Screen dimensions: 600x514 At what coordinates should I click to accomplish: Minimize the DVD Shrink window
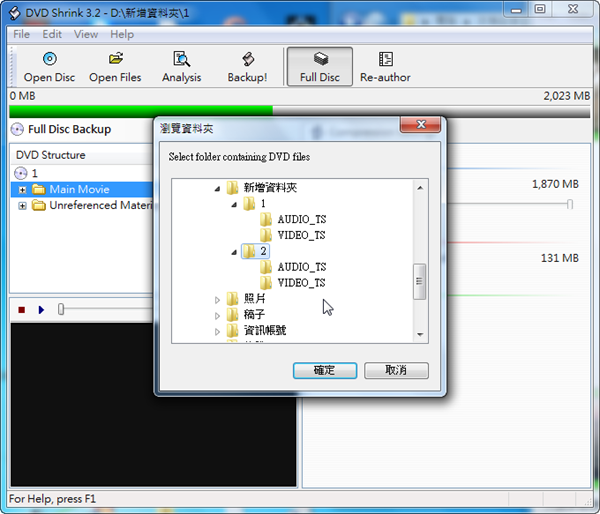coord(517,10)
